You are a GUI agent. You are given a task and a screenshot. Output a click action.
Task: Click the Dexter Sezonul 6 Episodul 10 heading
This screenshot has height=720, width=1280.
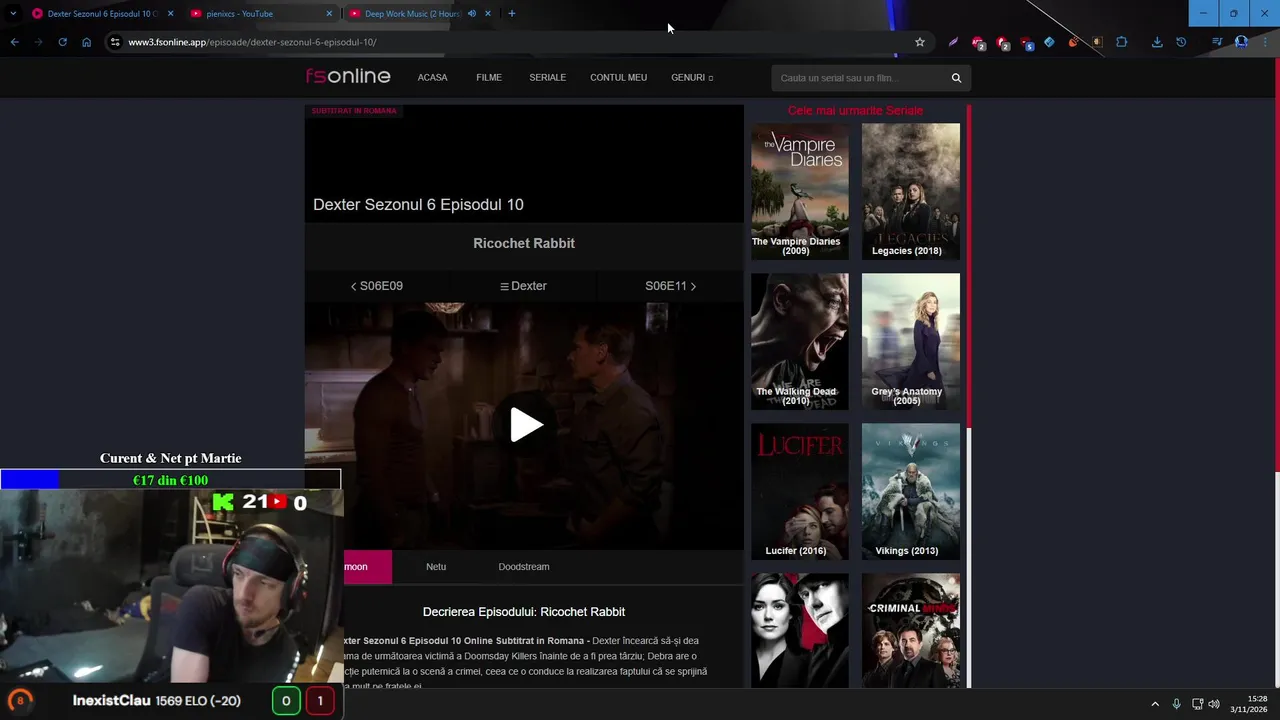point(418,204)
